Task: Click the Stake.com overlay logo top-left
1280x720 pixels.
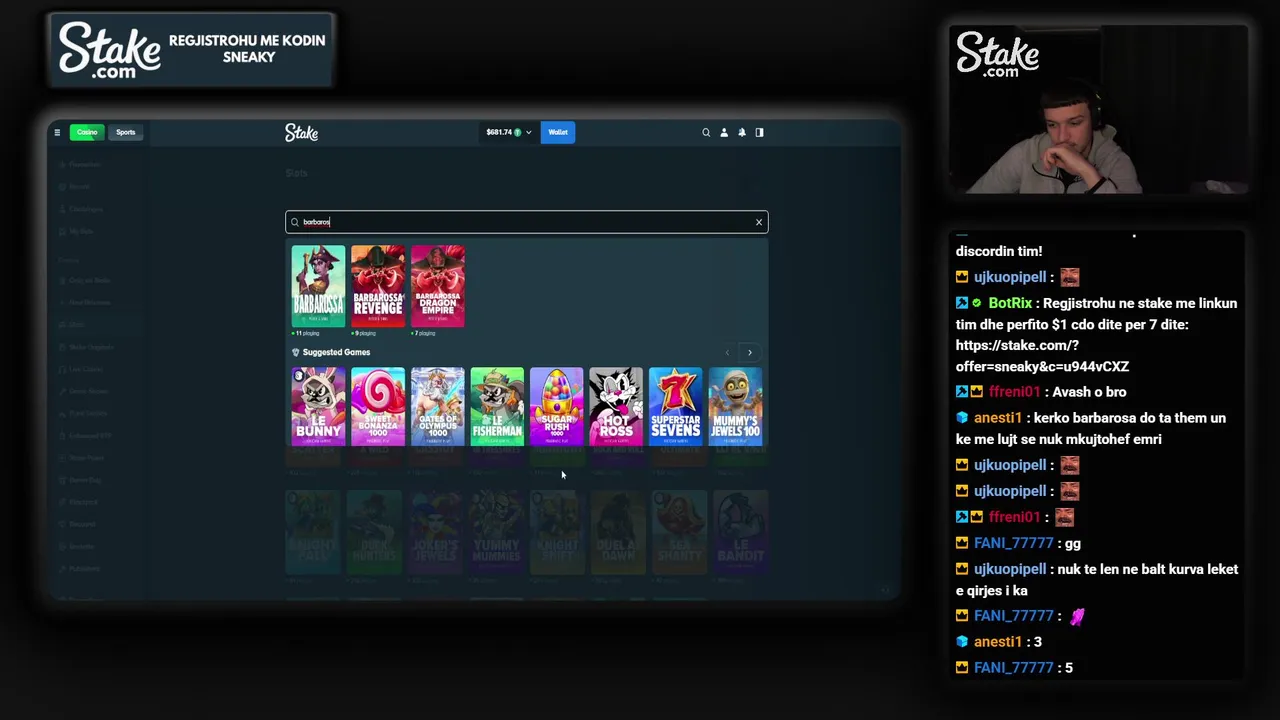Action: 109,50
